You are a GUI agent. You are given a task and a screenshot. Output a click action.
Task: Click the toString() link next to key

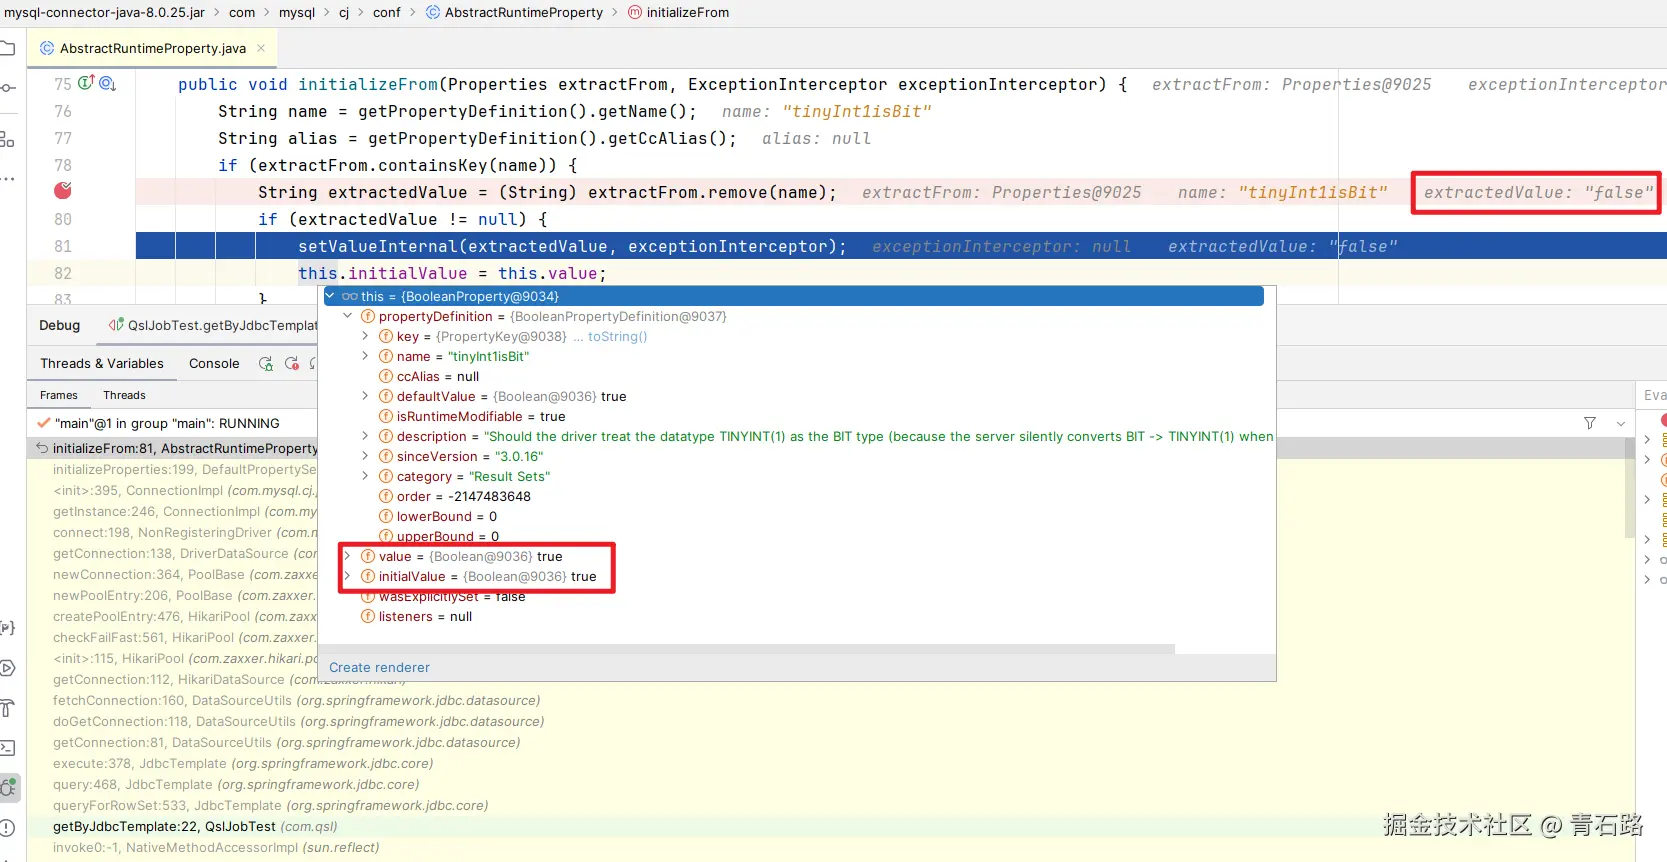point(617,336)
